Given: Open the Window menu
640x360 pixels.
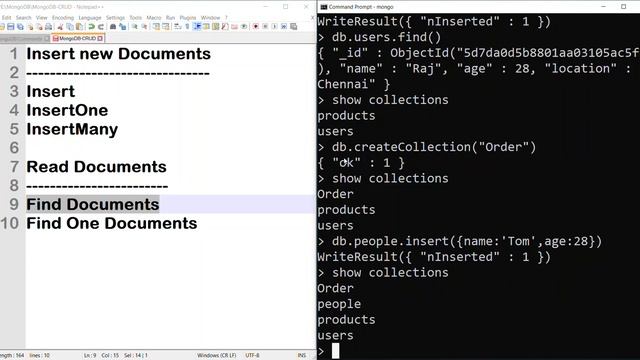Looking at the screenshot, I should (x=211, y=18).
